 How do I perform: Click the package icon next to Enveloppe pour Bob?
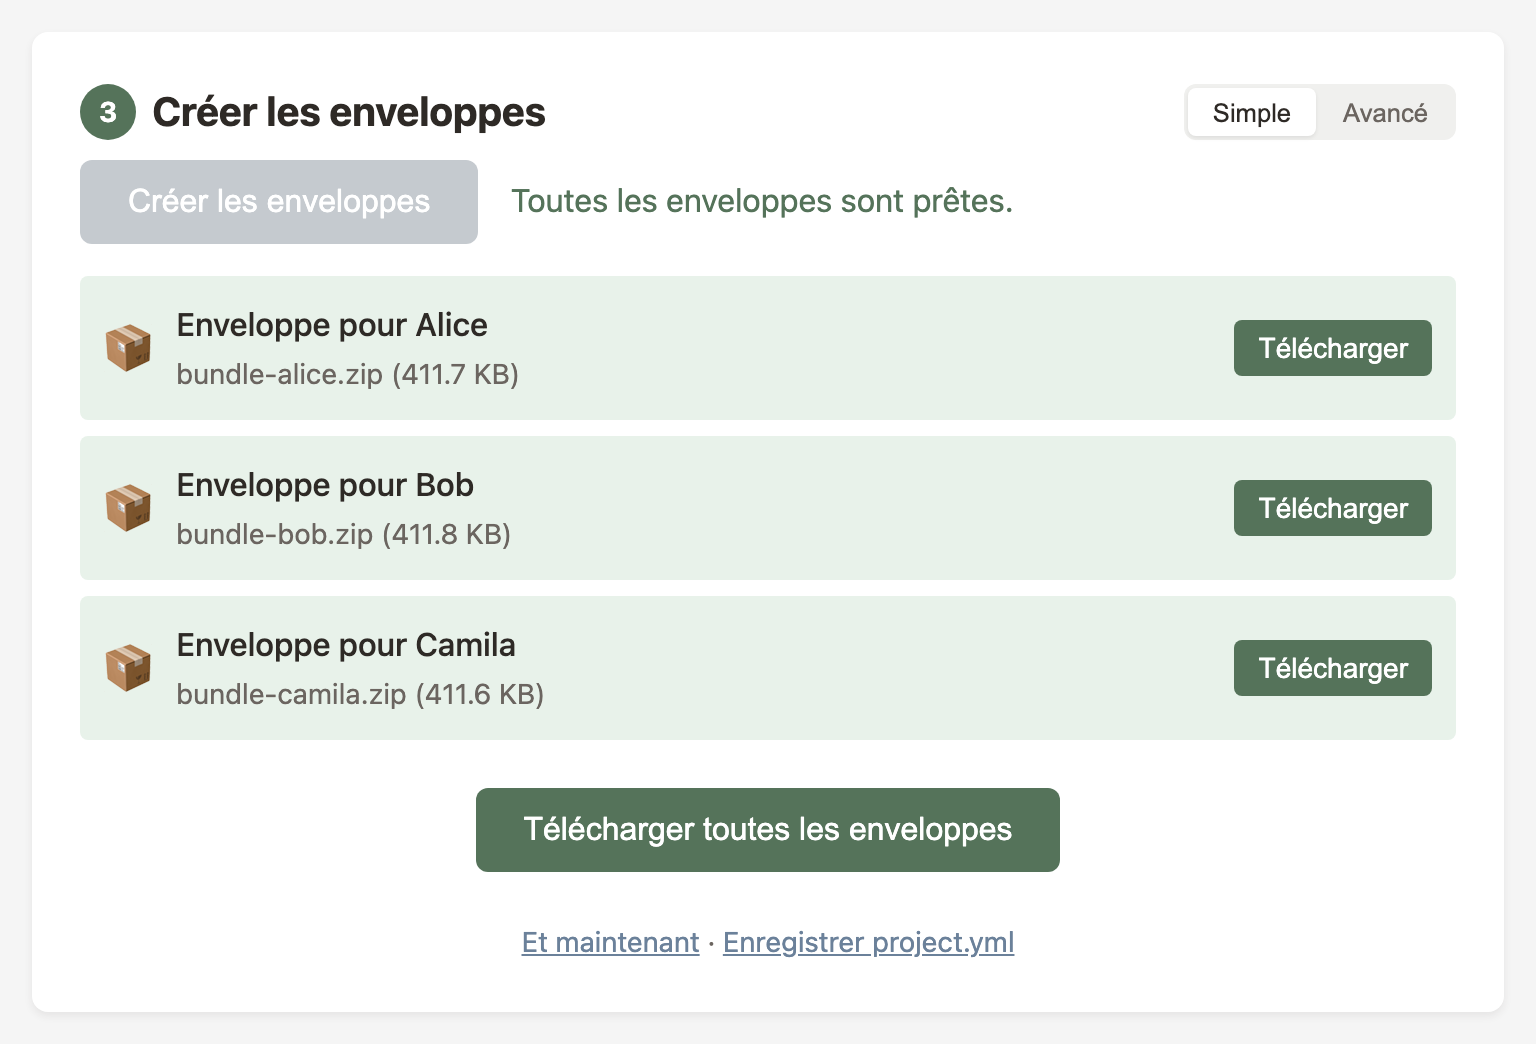point(128,508)
